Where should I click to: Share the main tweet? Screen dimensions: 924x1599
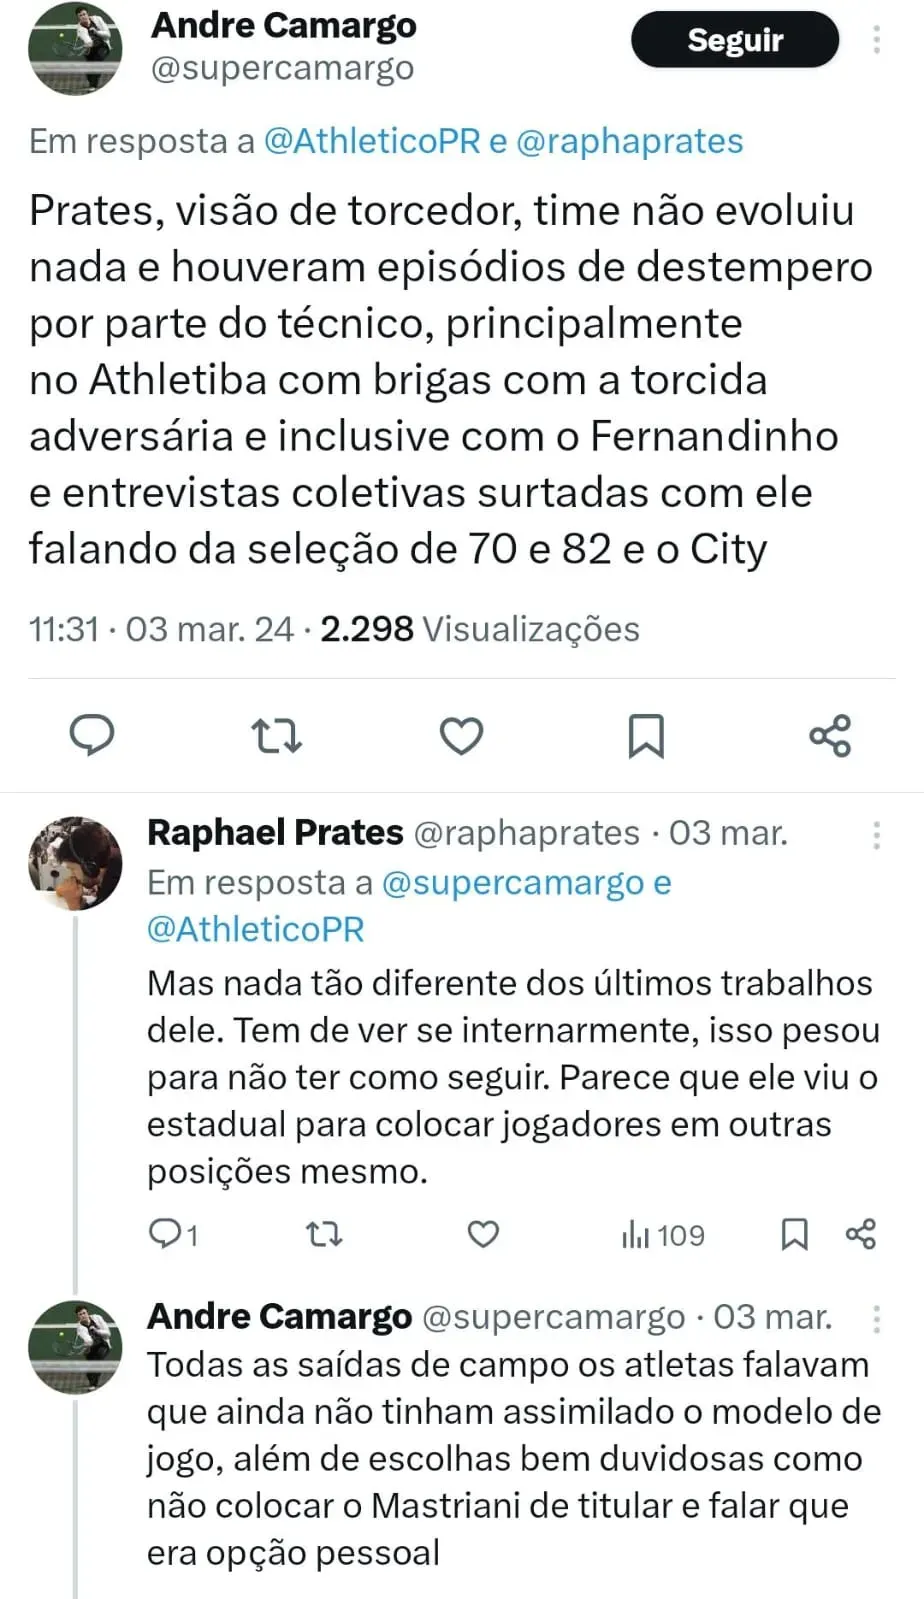click(830, 735)
